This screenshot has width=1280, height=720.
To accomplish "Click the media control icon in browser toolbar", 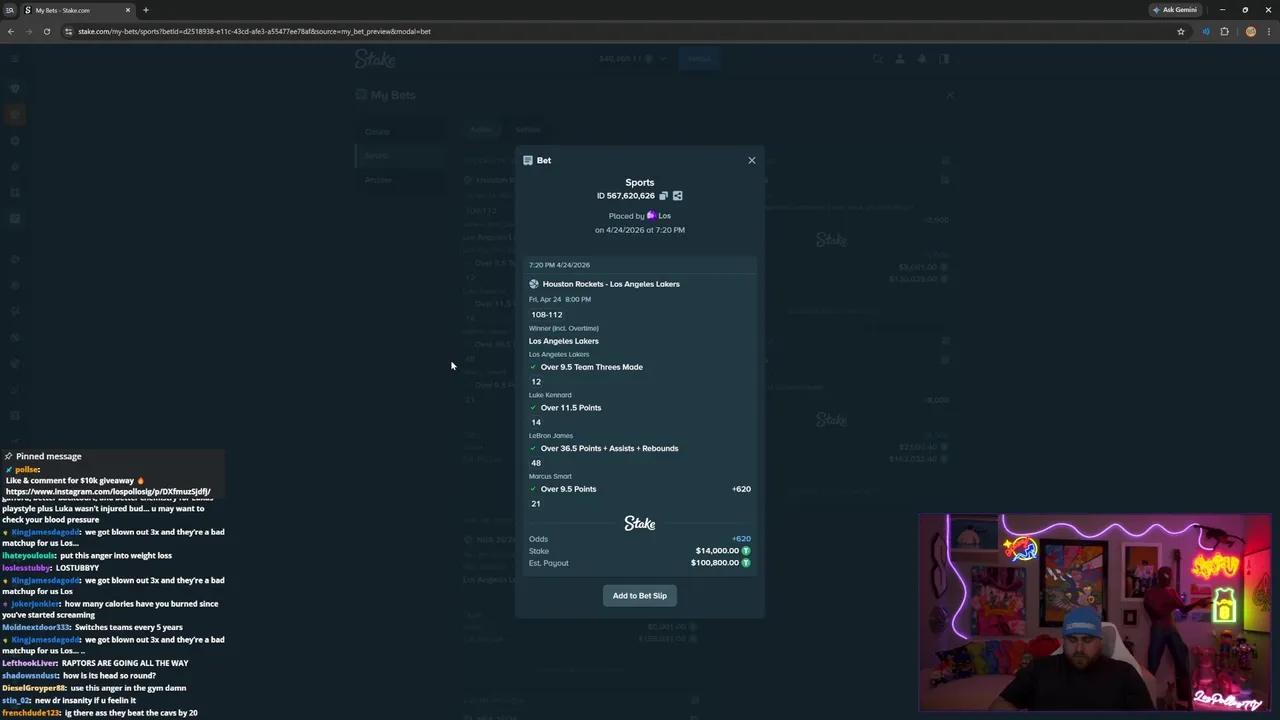I will click(x=1206, y=31).
